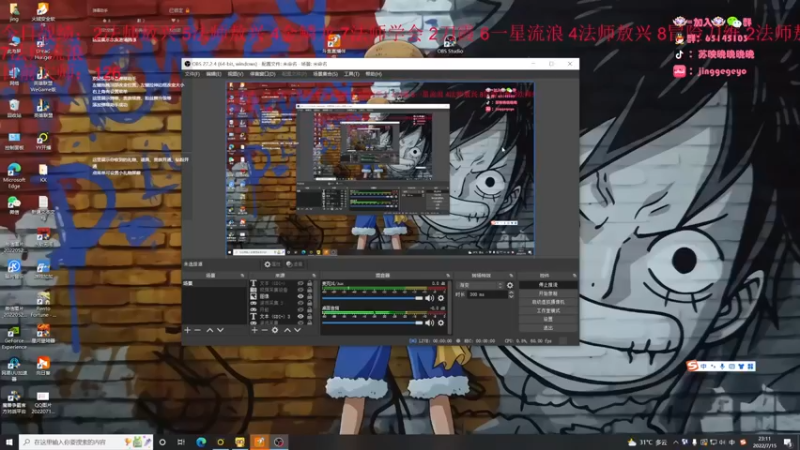Click the transition duration spinner arrows
The height and width of the screenshot is (450, 800).
[x=511, y=294]
